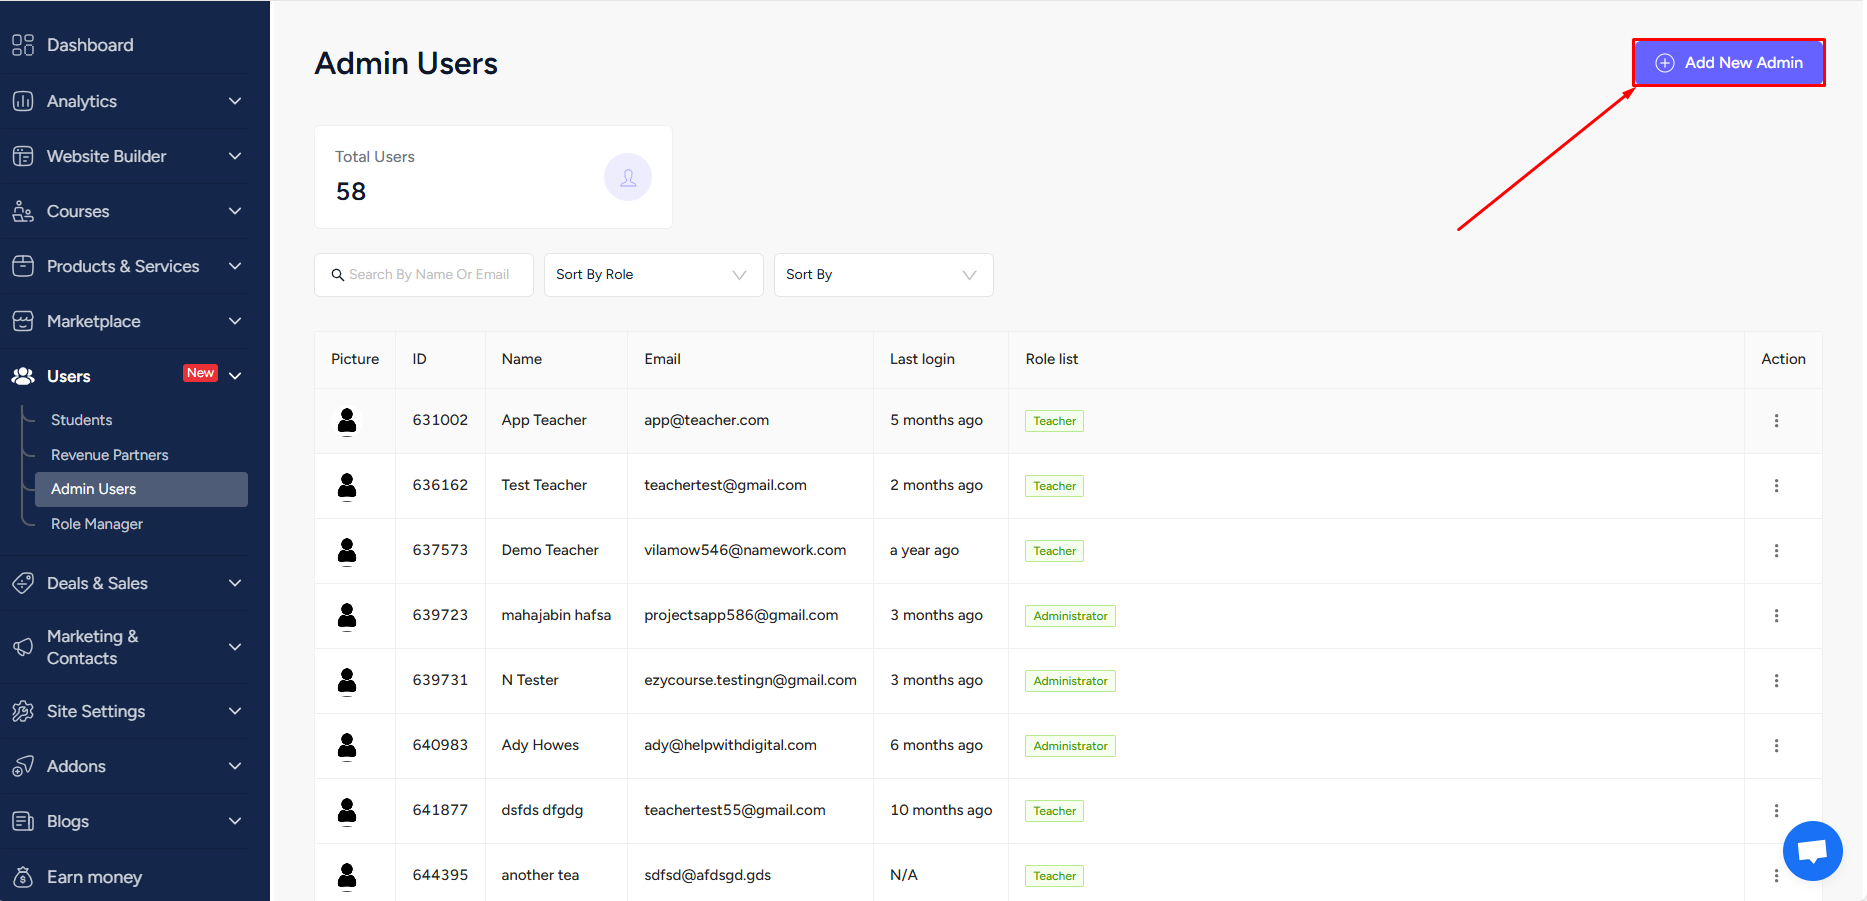Viewport: 1867px width, 901px height.
Task: Expand the Analytics menu chevron
Action: [x=235, y=101]
